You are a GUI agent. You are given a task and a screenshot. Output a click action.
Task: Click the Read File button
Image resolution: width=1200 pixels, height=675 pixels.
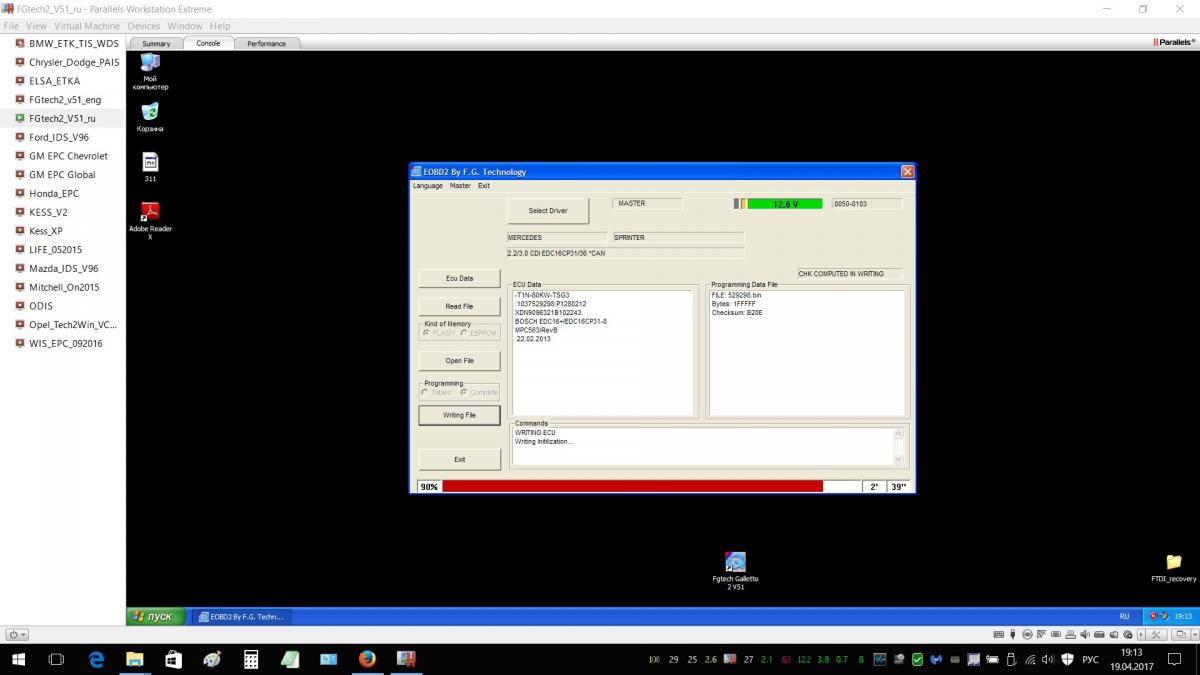460,306
